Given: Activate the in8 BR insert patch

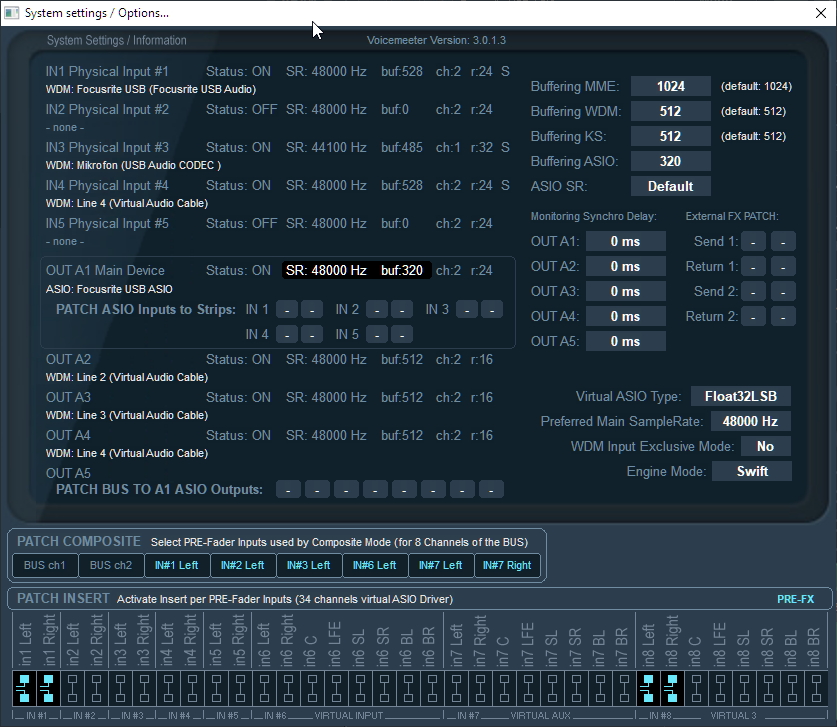Looking at the screenshot, I should point(814,687).
